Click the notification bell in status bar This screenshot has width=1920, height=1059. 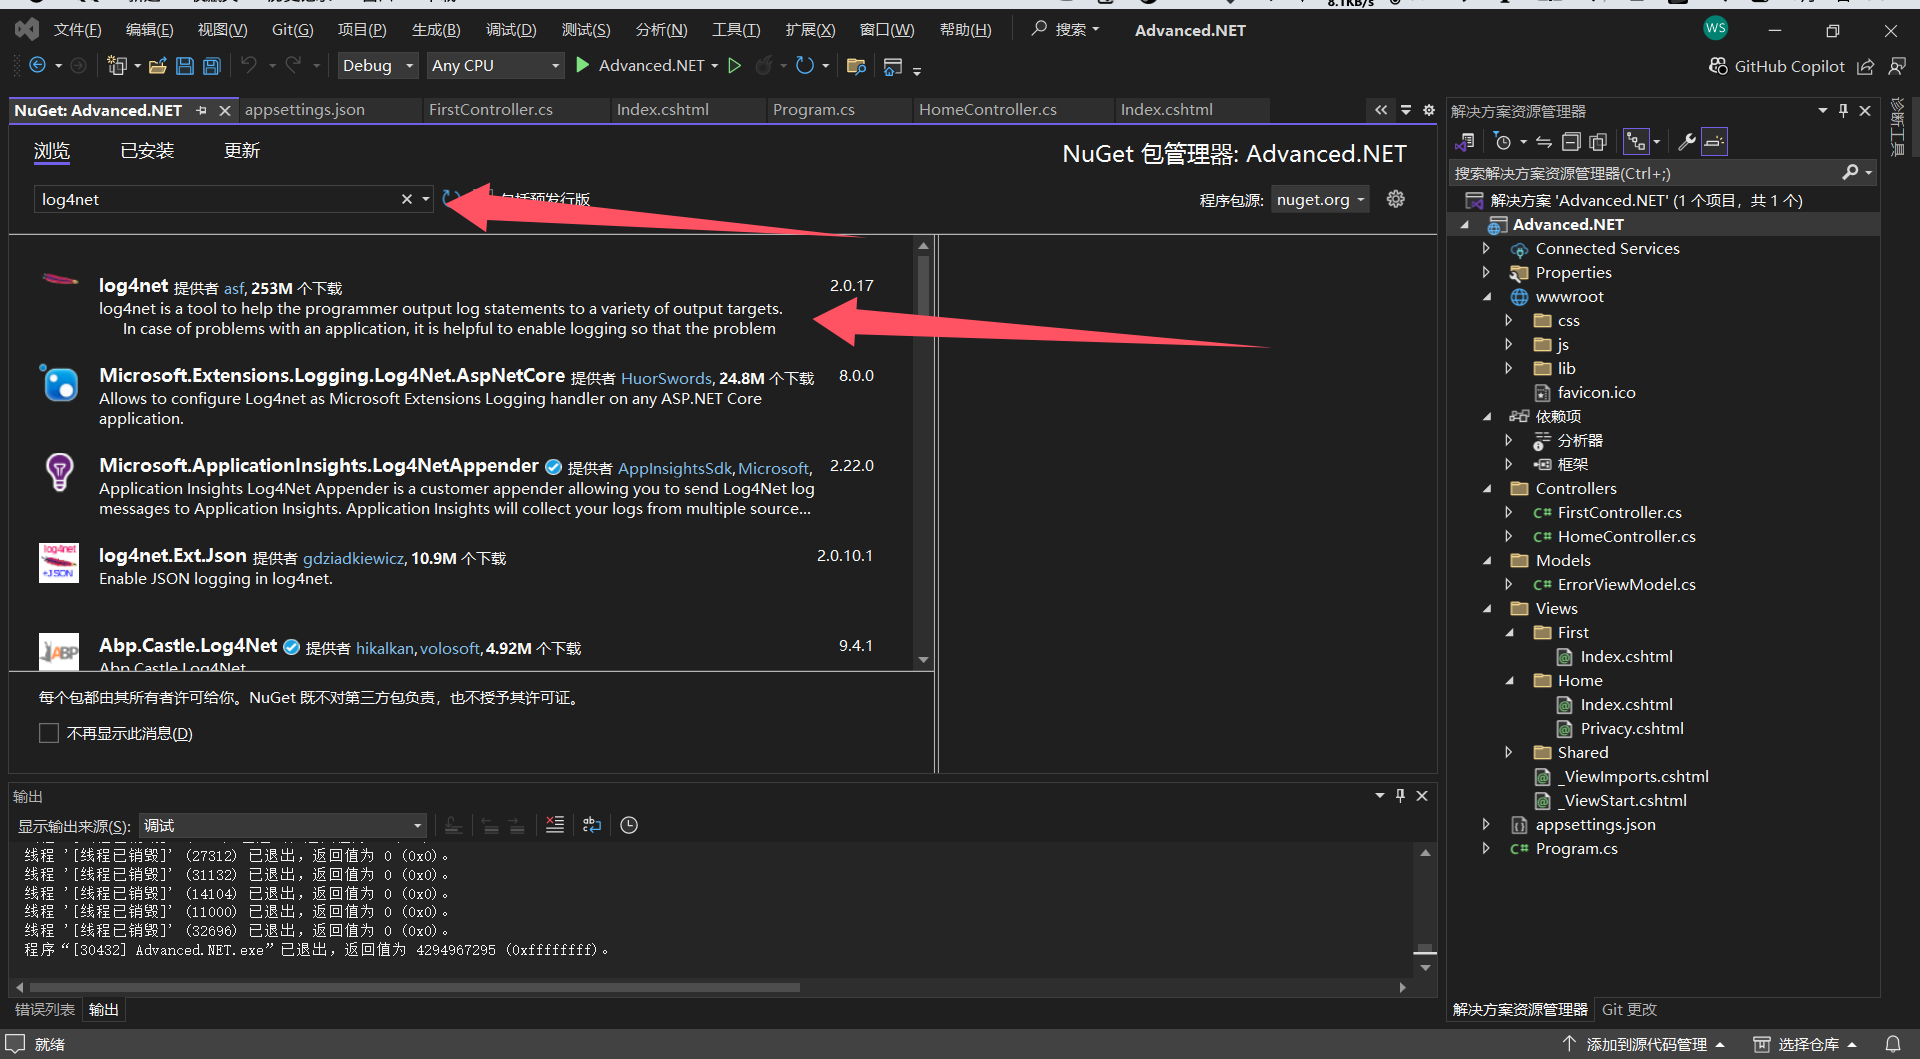[1893, 1044]
